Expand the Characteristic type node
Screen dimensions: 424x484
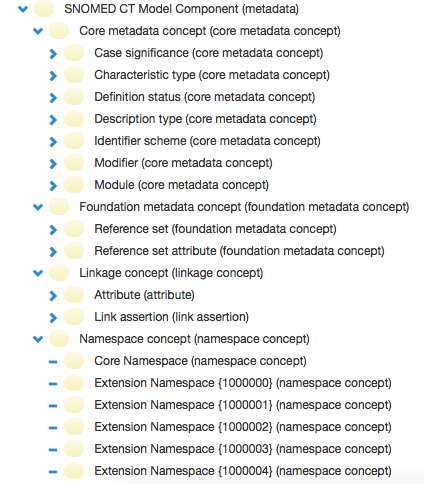point(53,76)
